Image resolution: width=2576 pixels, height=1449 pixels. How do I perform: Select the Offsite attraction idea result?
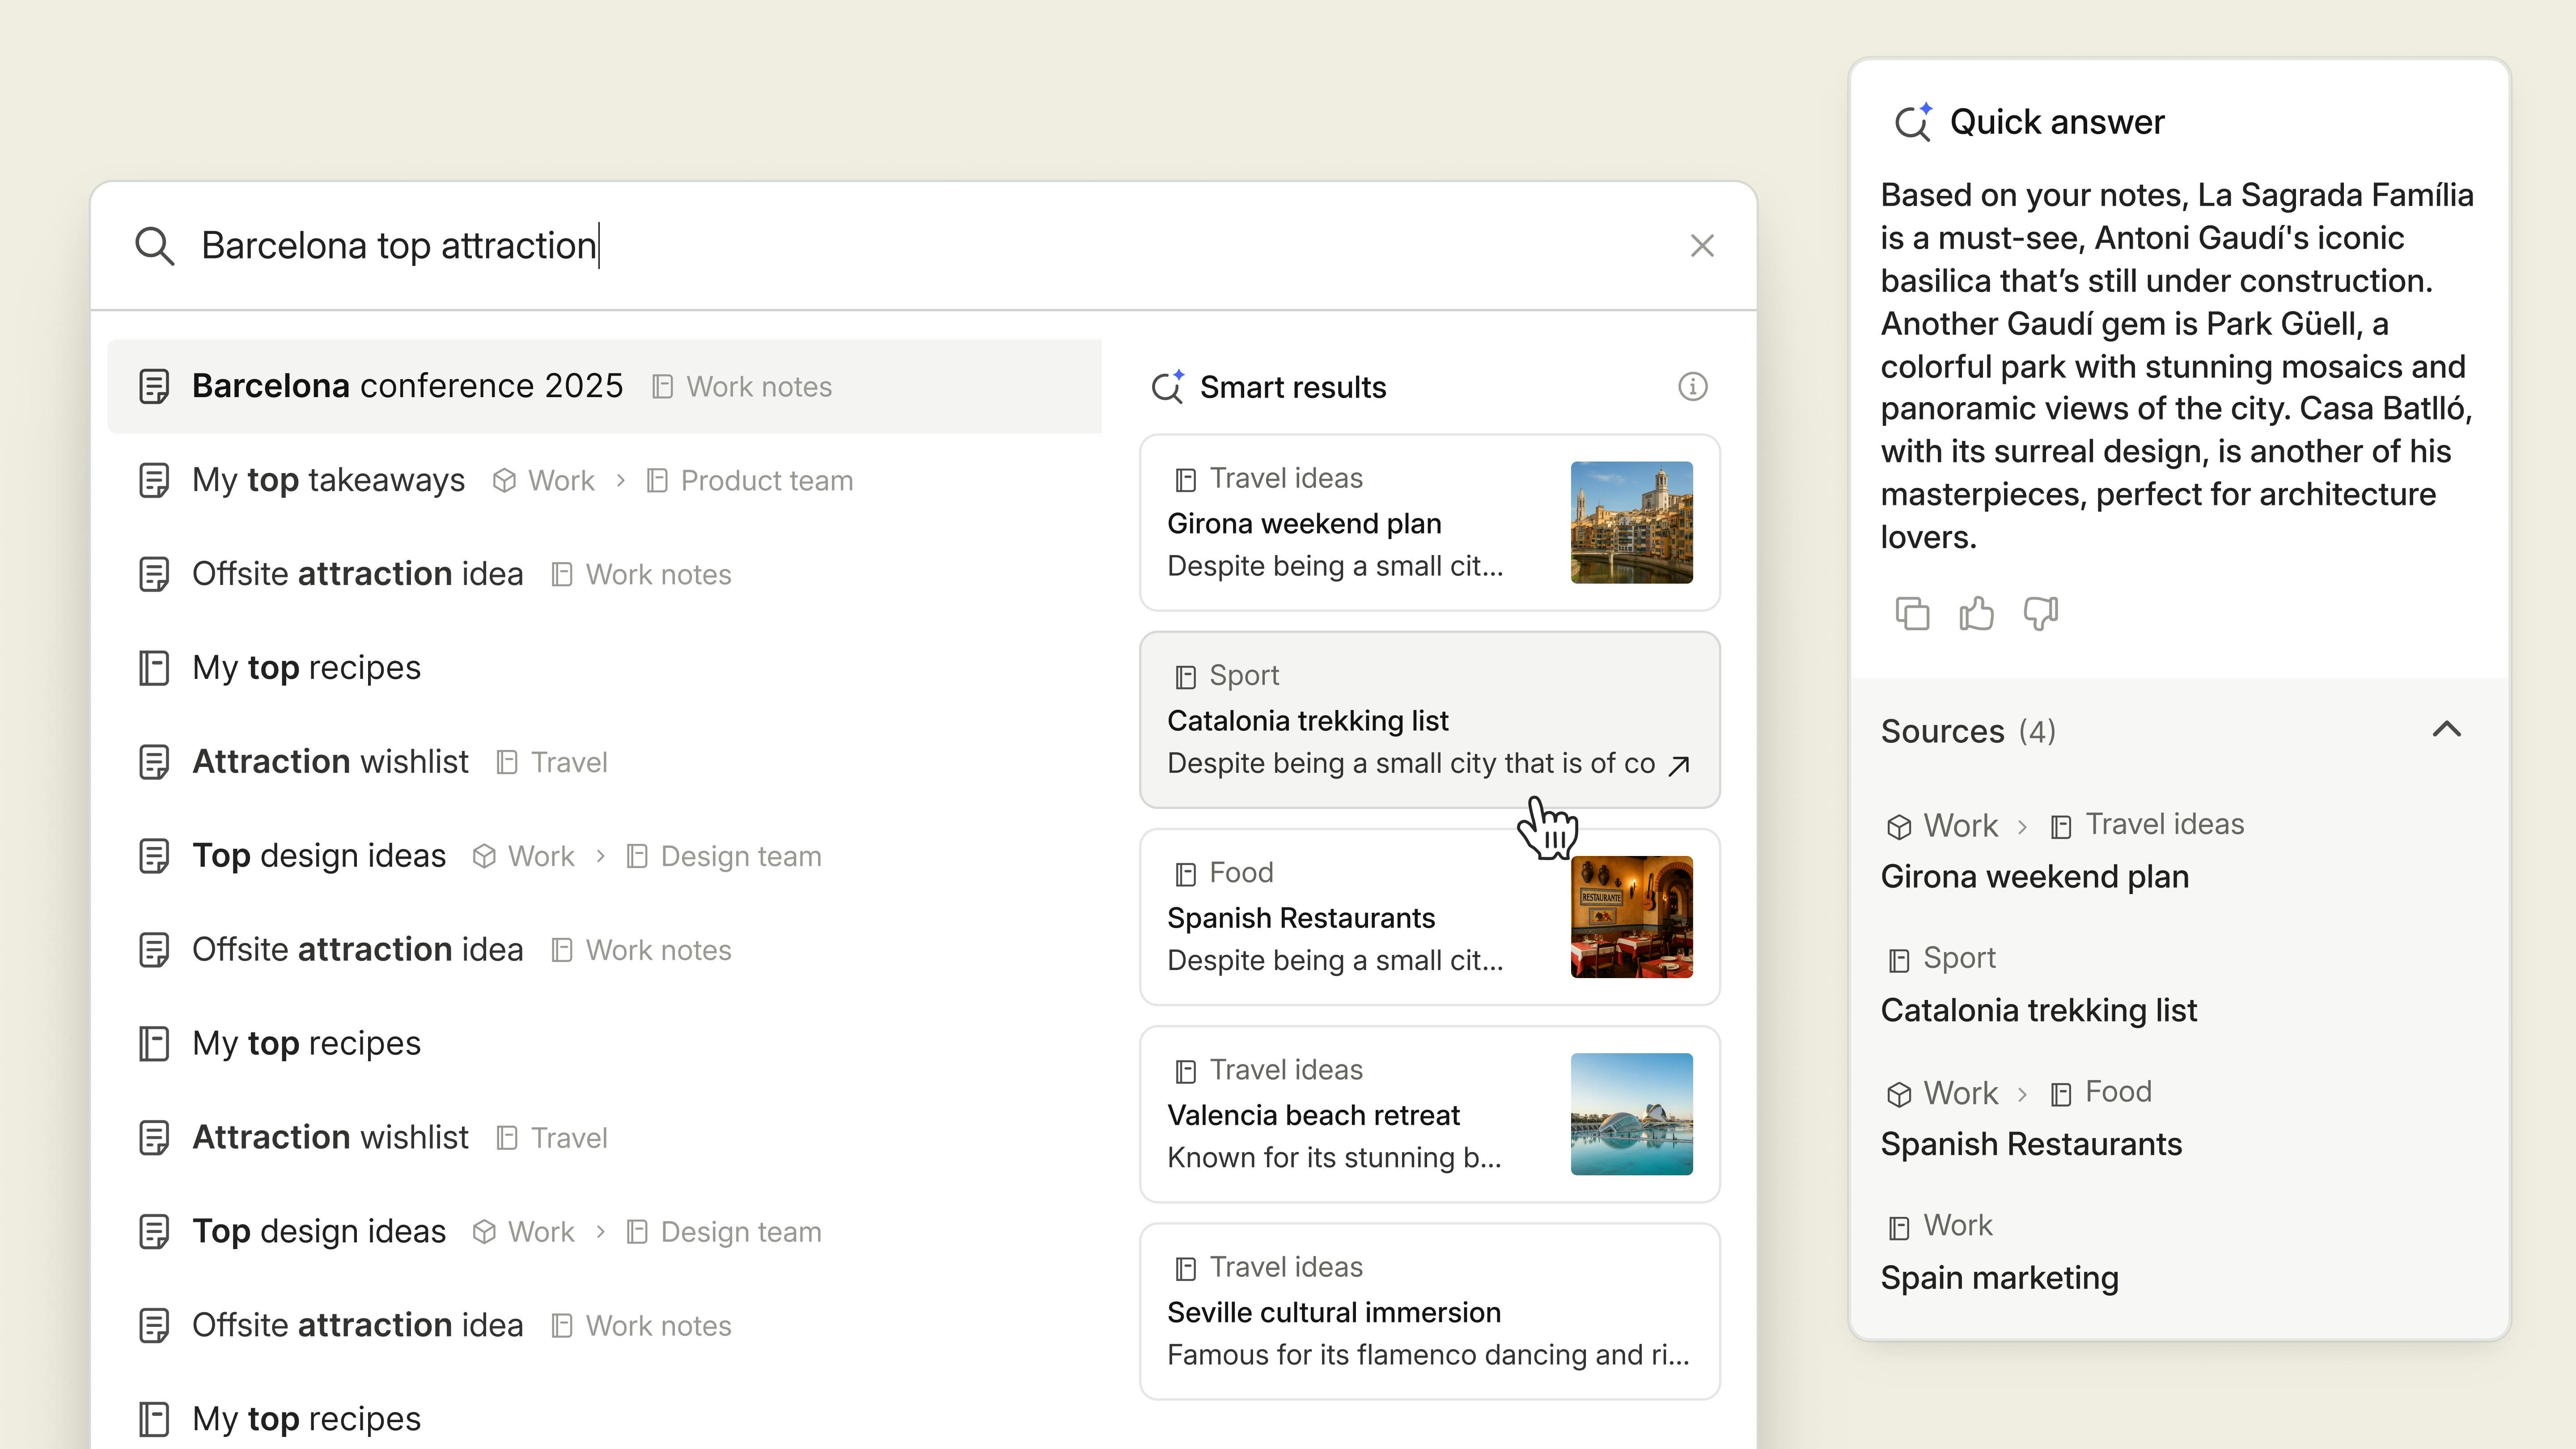(357, 573)
